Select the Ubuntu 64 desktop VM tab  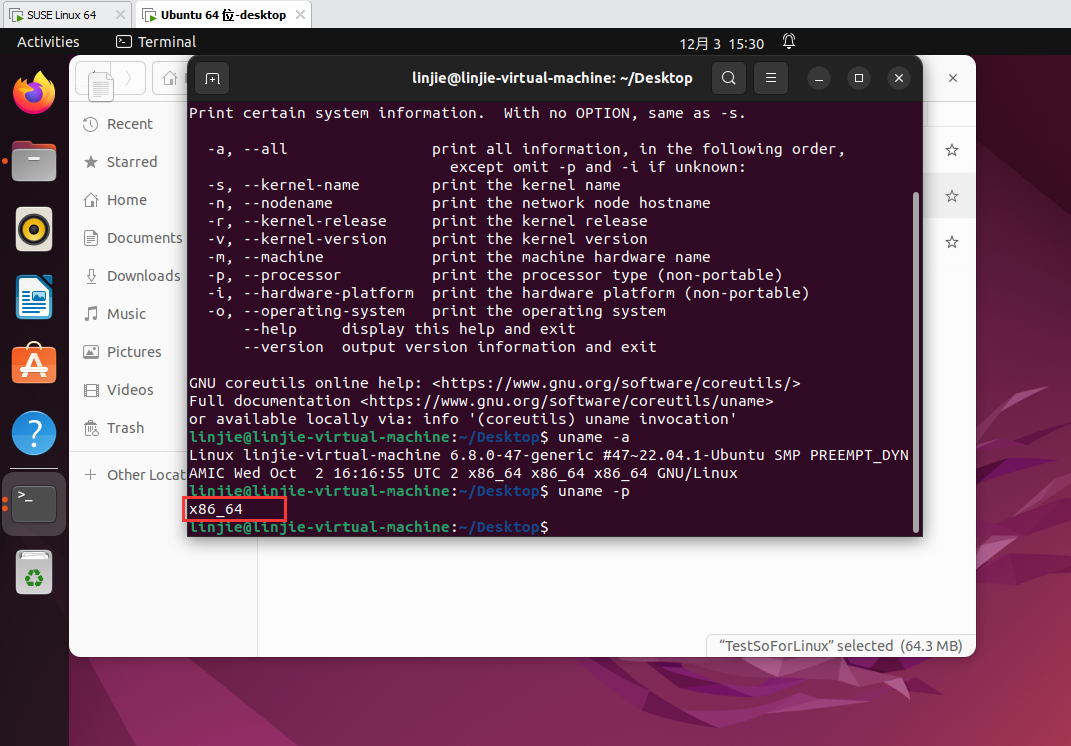223,14
